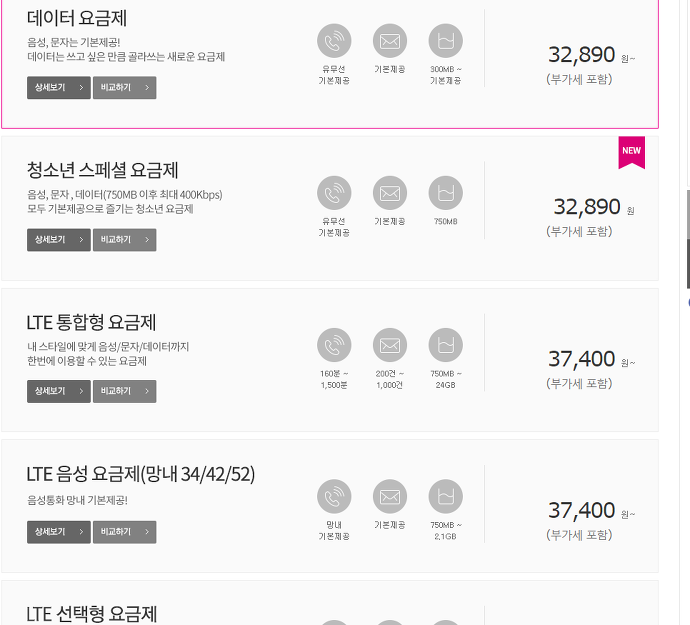Click the phone icon in 청소년 스페셜 요금제
This screenshot has width=690, height=625.
pos(334,193)
